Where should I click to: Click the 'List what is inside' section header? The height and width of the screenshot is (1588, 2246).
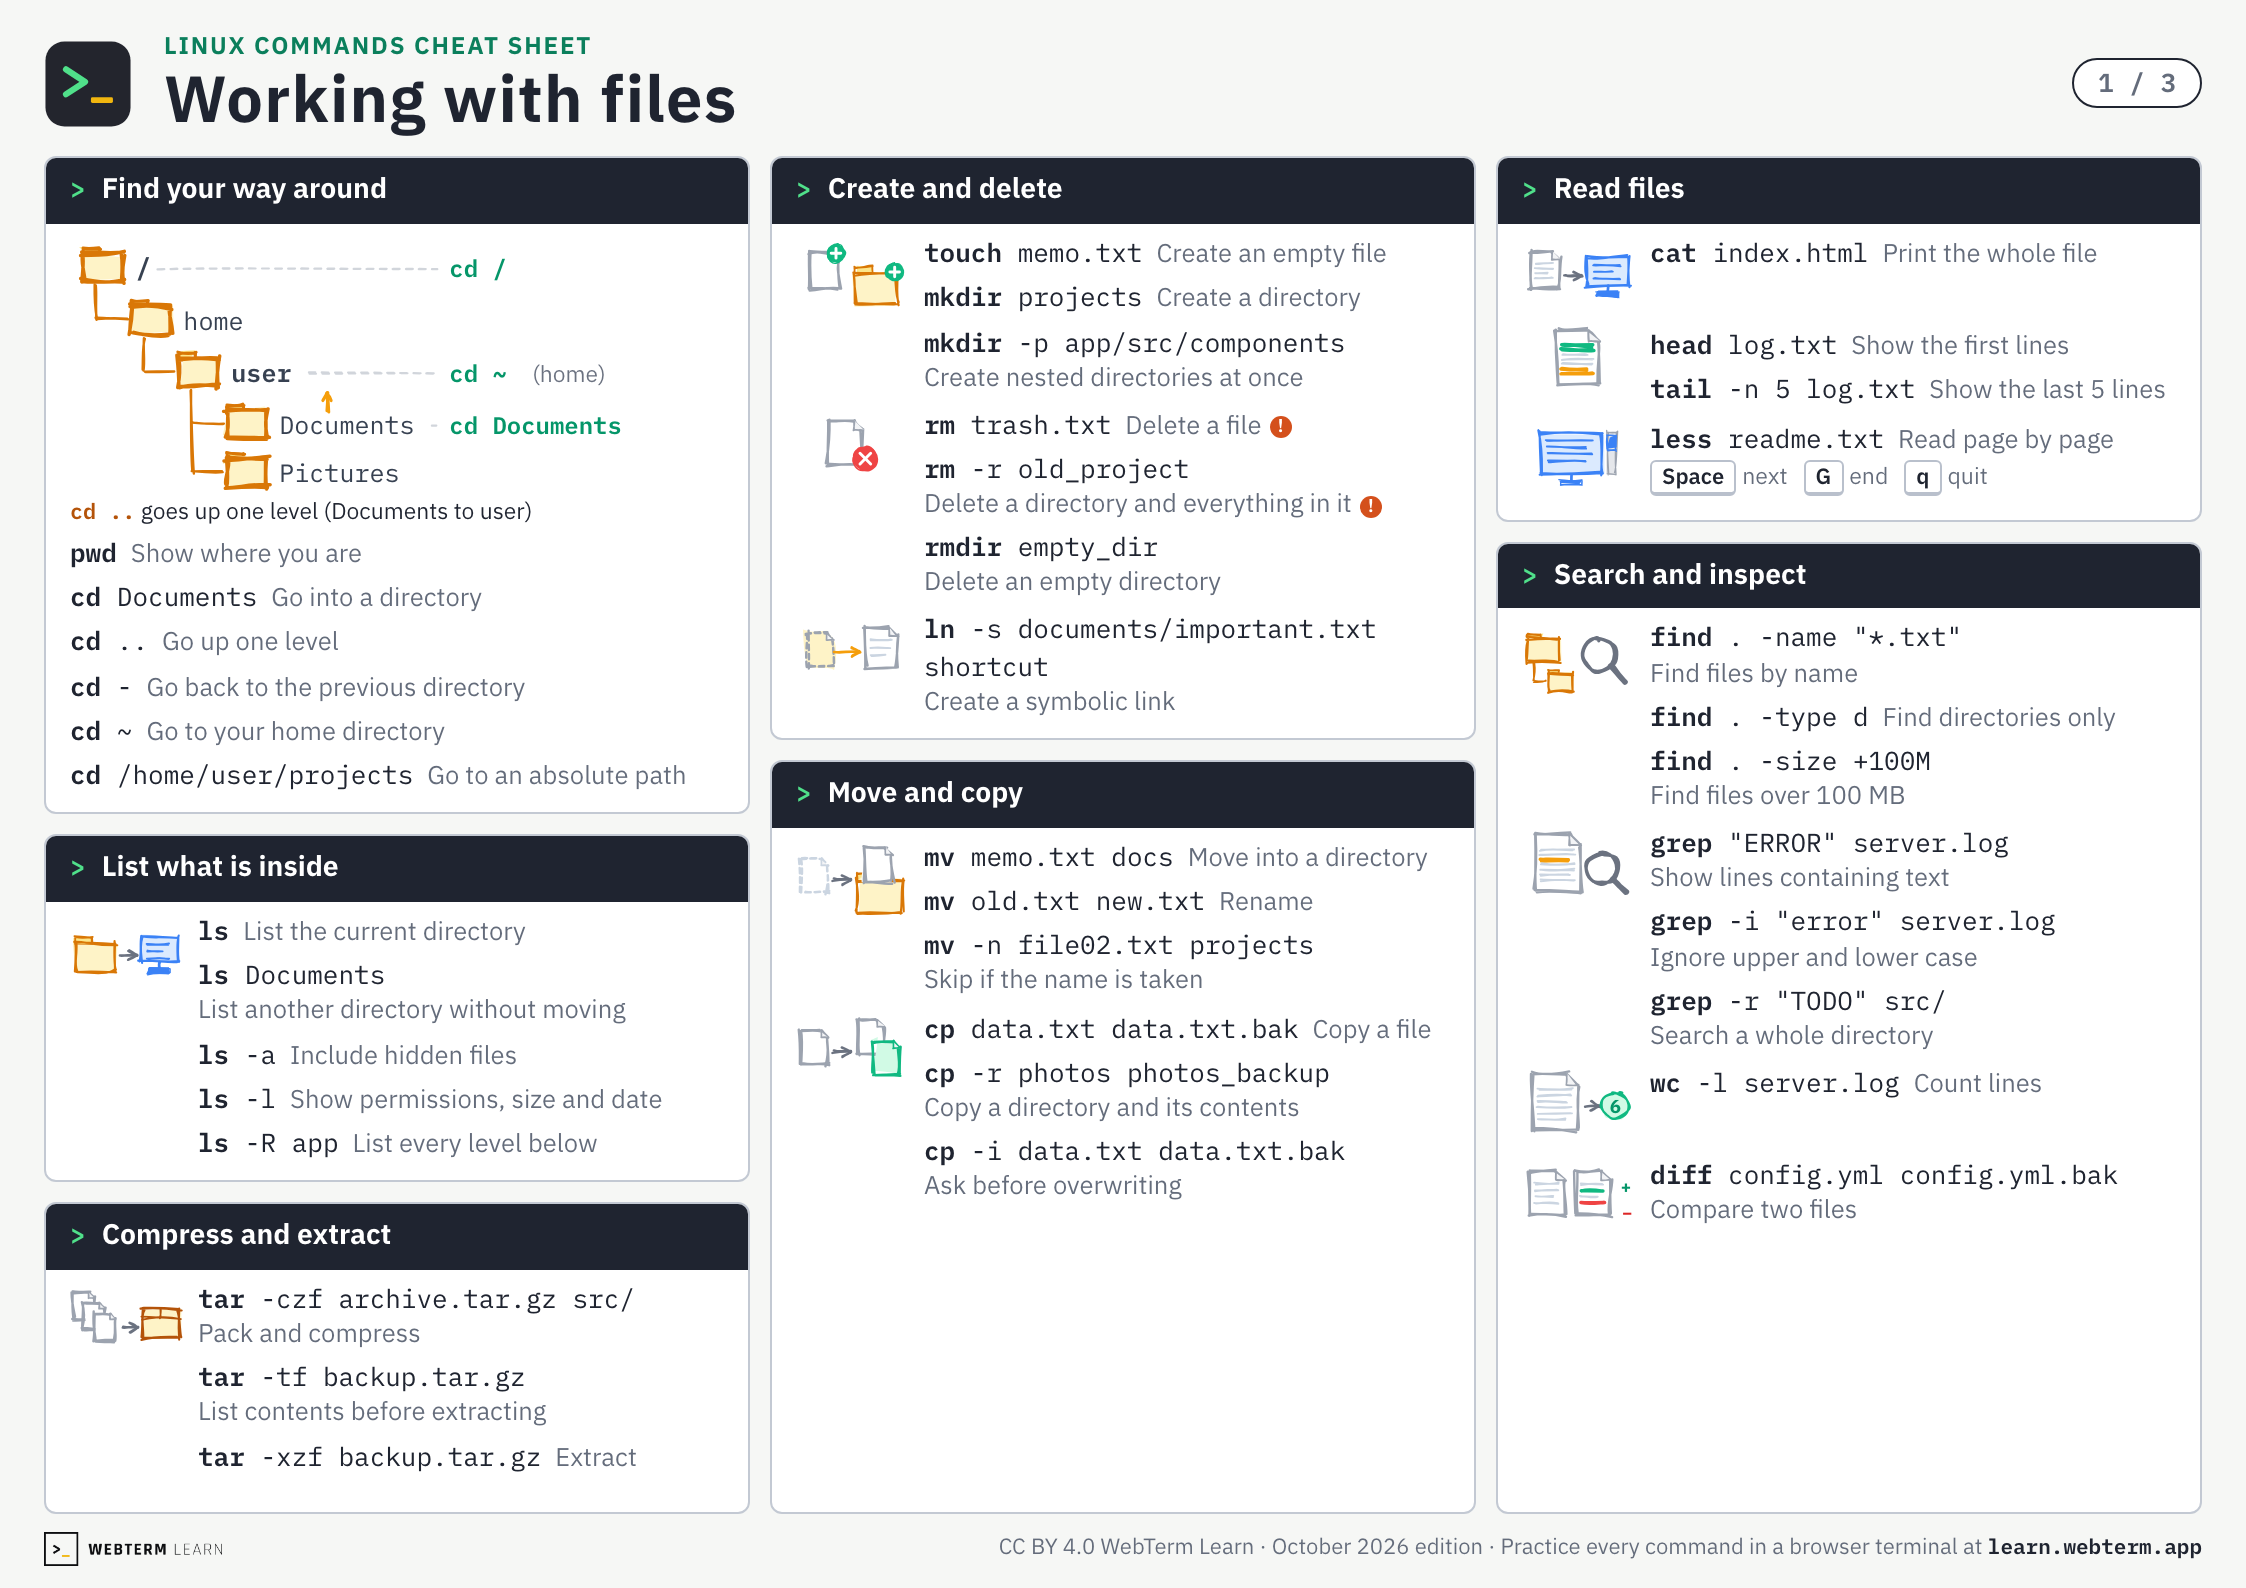click(x=397, y=868)
